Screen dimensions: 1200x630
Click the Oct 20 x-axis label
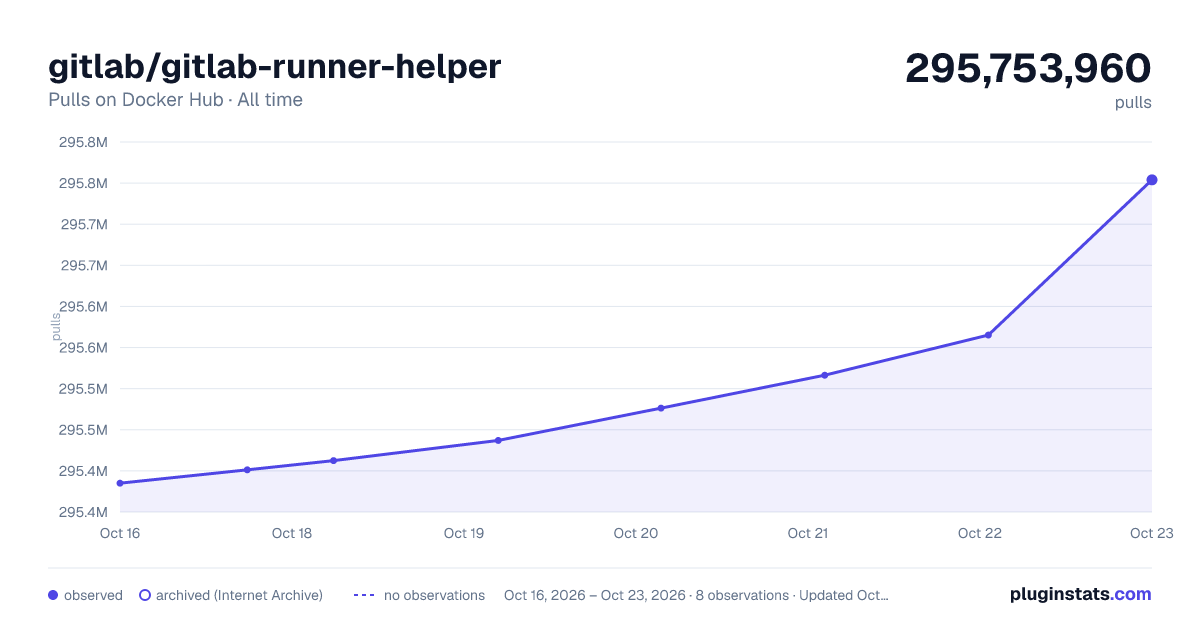[636, 533]
